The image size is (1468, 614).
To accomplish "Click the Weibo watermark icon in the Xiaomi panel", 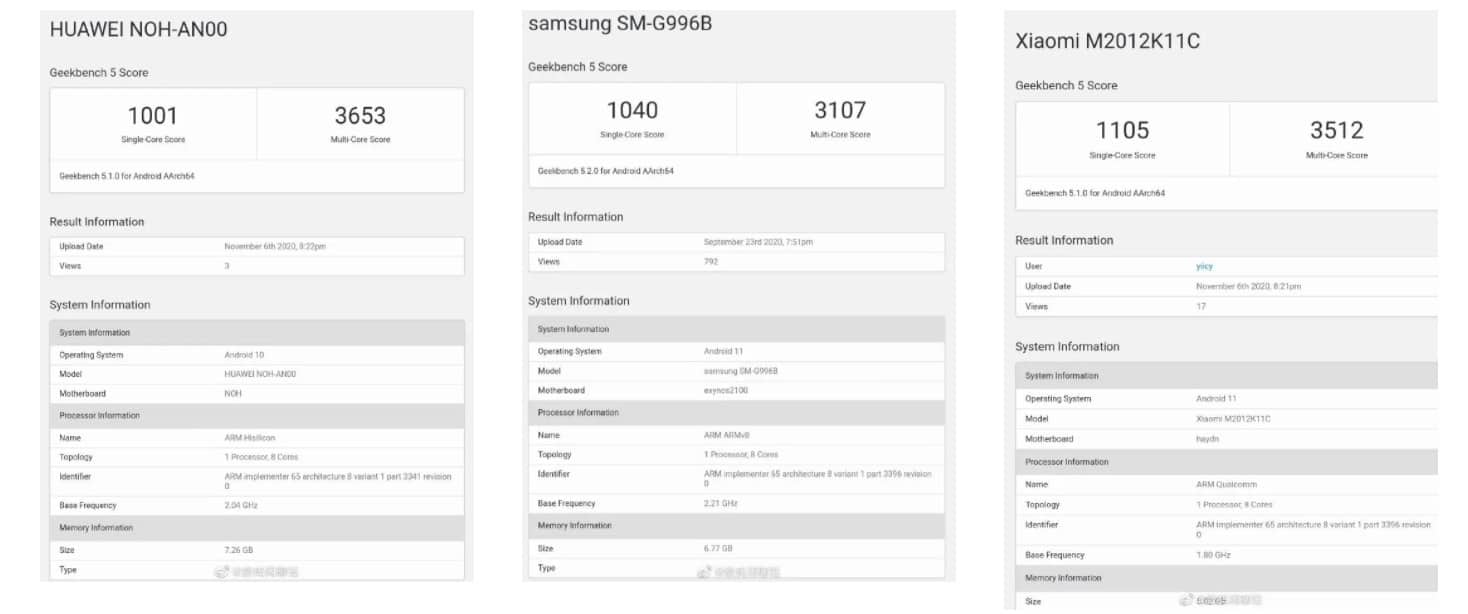I will pos(1185,600).
